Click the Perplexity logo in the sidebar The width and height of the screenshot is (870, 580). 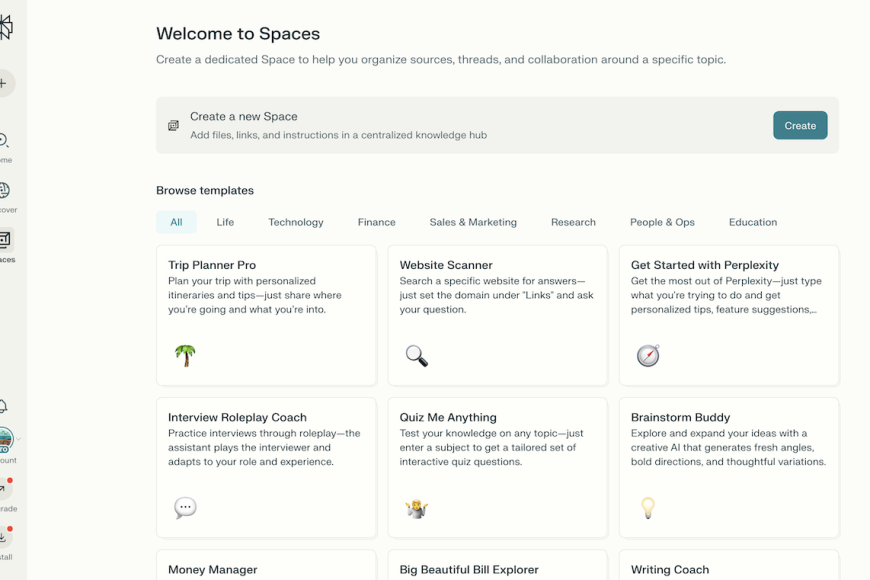5,28
